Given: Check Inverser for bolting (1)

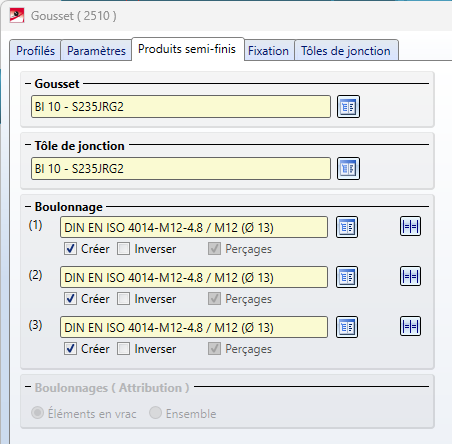Looking at the screenshot, I should tap(123, 249).
